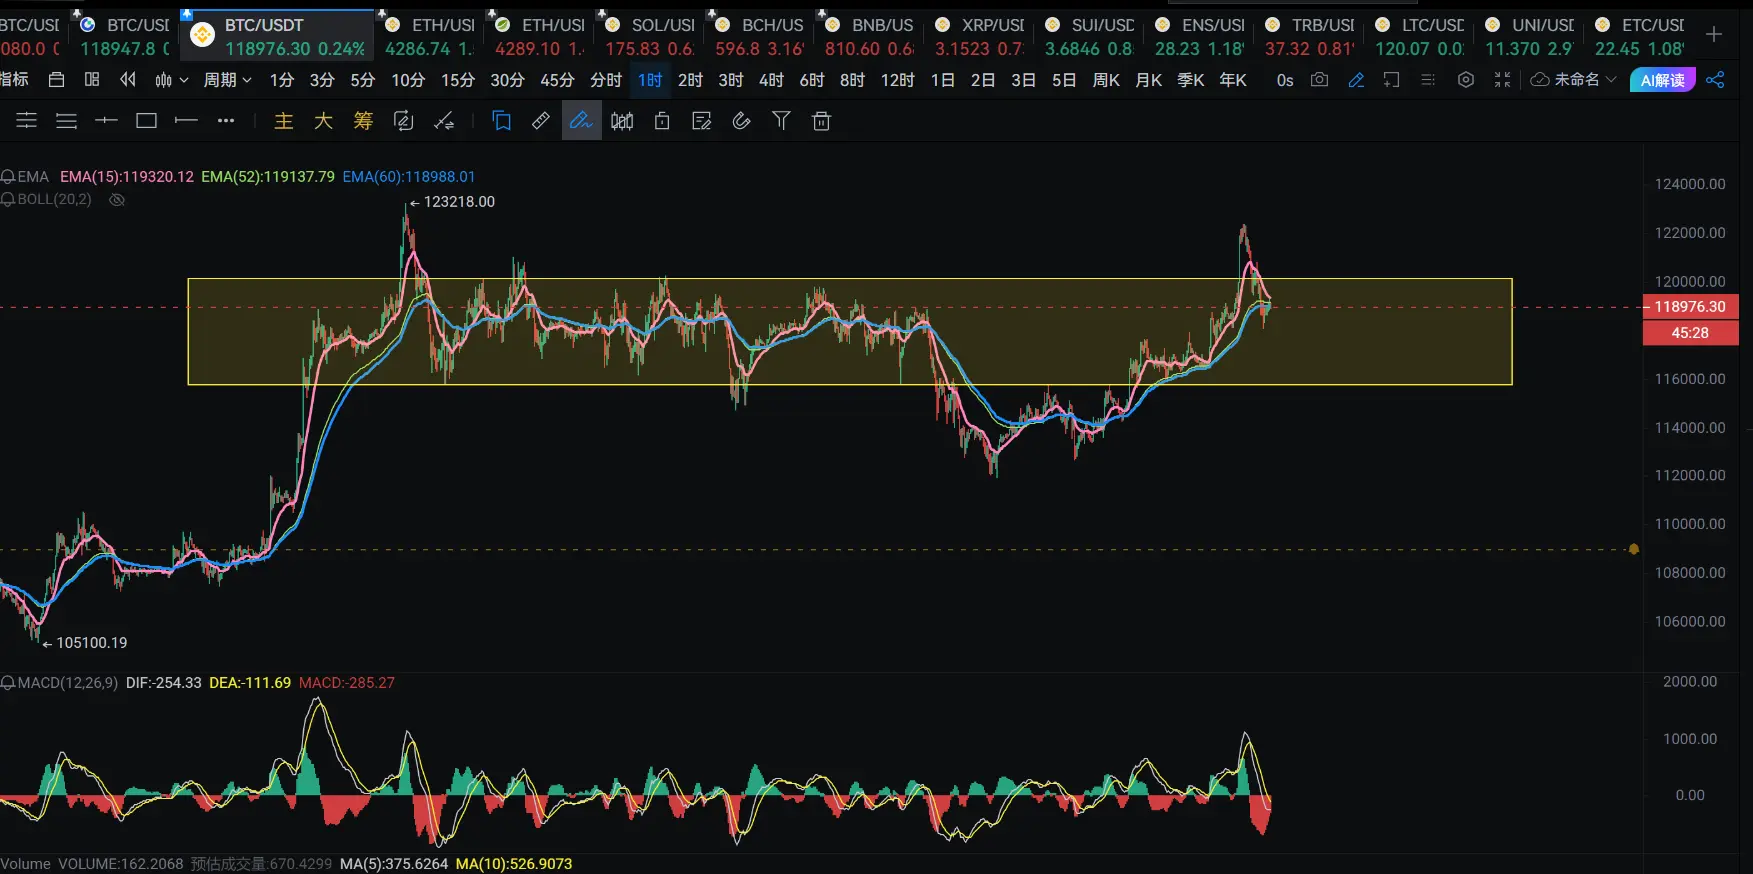Open the BTC/USI tab priced 118947.8
The height and width of the screenshot is (874, 1753).
point(125,36)
